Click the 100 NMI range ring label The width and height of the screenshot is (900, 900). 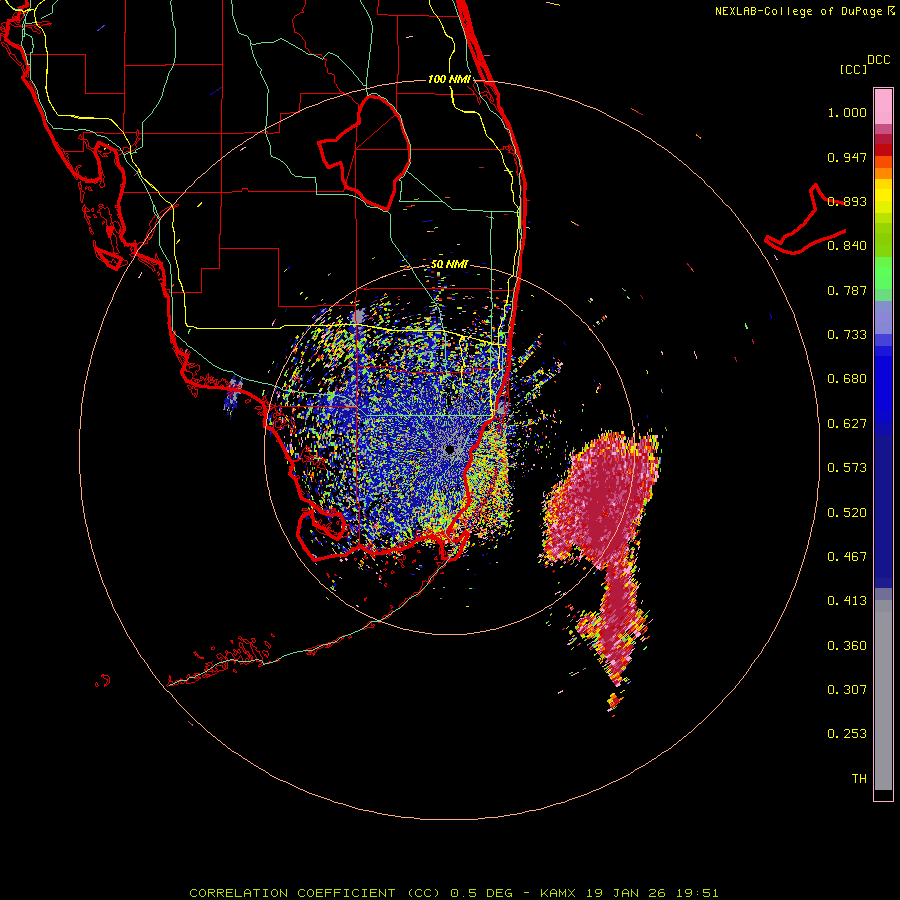tap(449, 79)
